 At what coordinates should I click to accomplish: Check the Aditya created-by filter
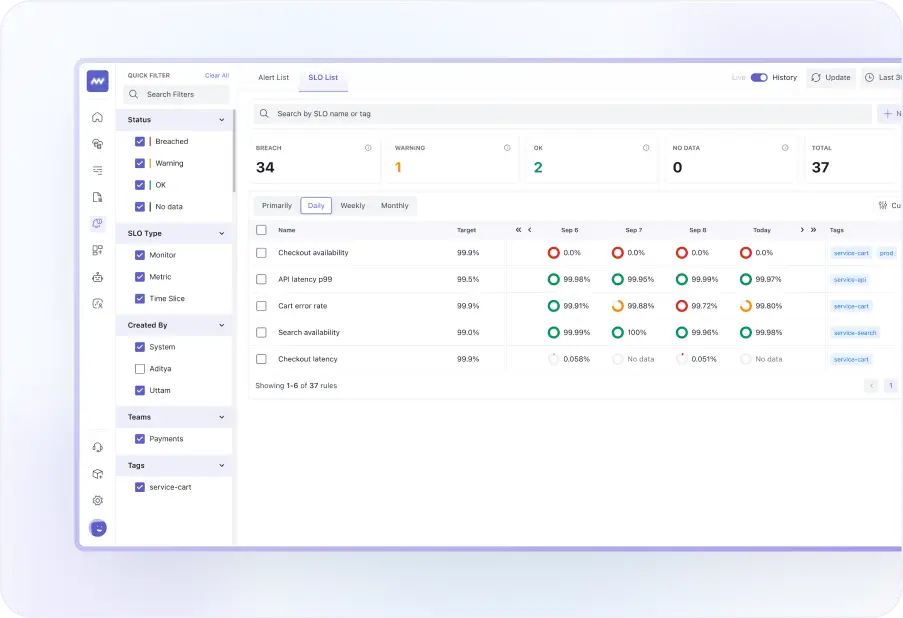pos(140,369)
